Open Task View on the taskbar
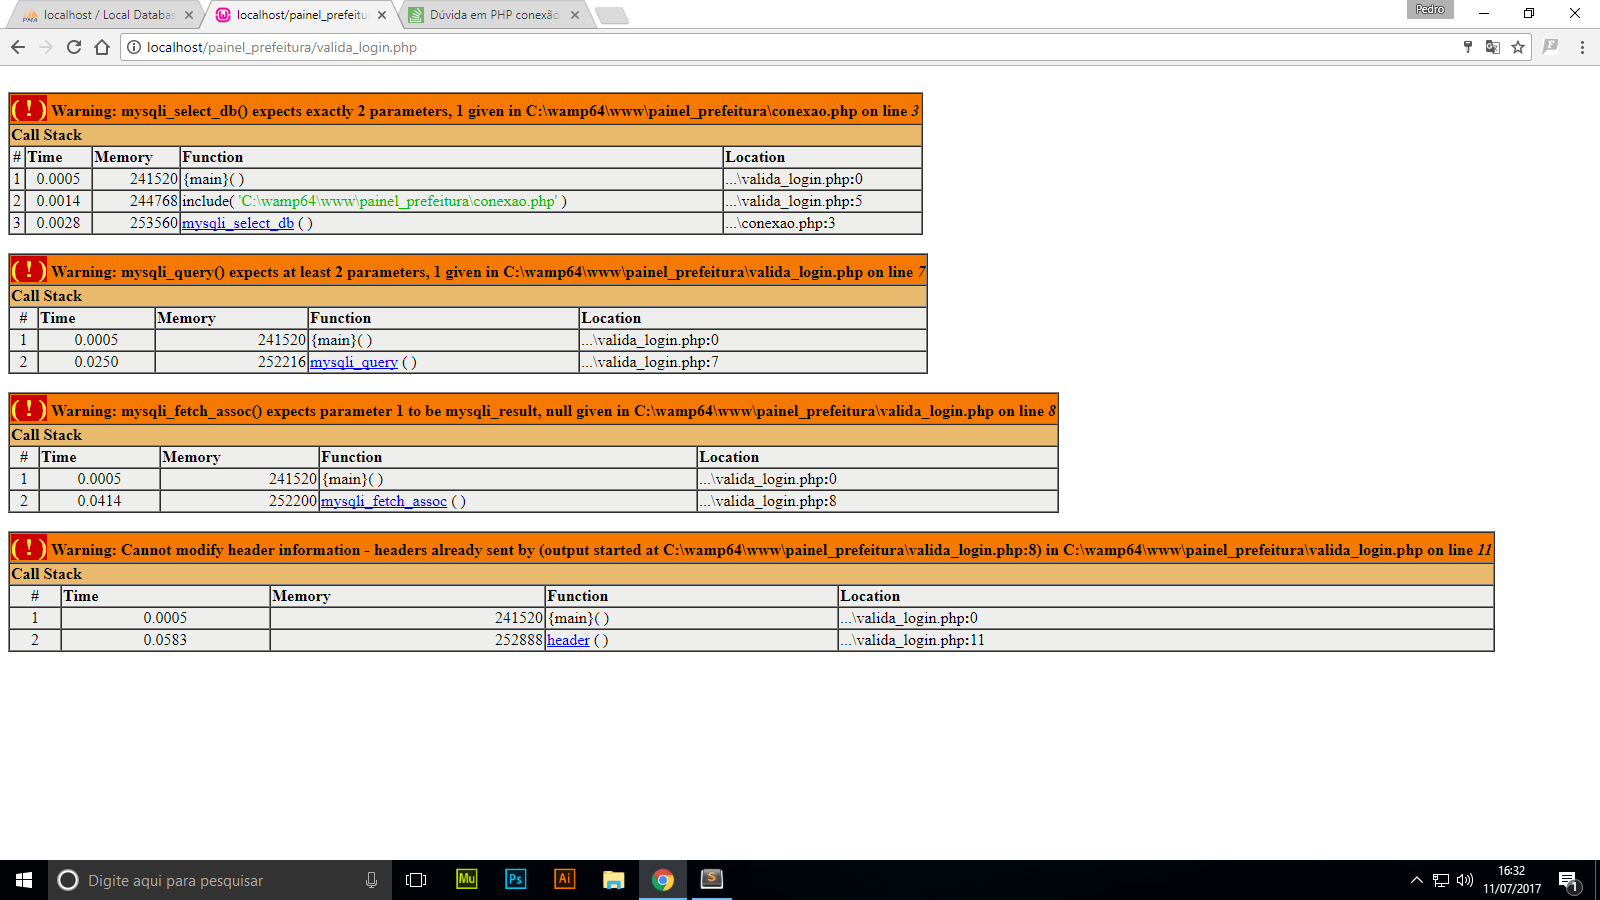This screenshot has height=900, width=1600. [x=416, y=880]
